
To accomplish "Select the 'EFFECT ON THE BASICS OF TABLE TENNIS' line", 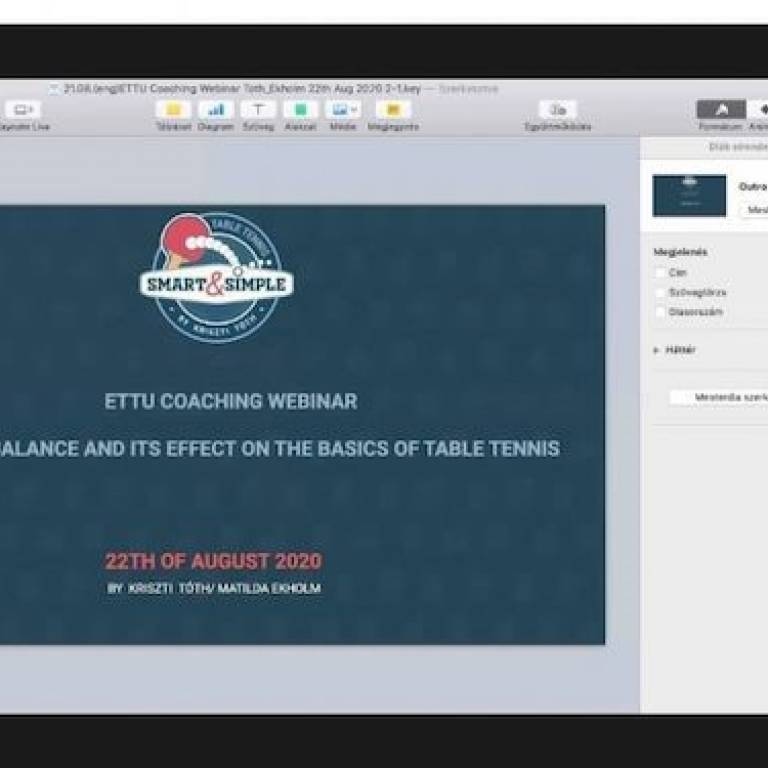I will coord(363,449).
